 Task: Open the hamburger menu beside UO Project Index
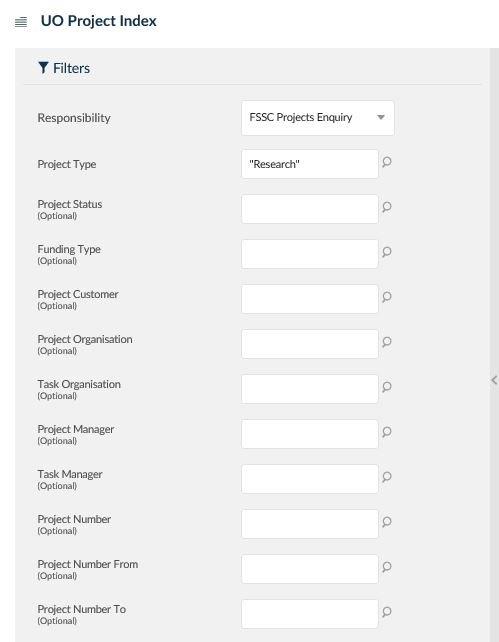tap(21, 22)
